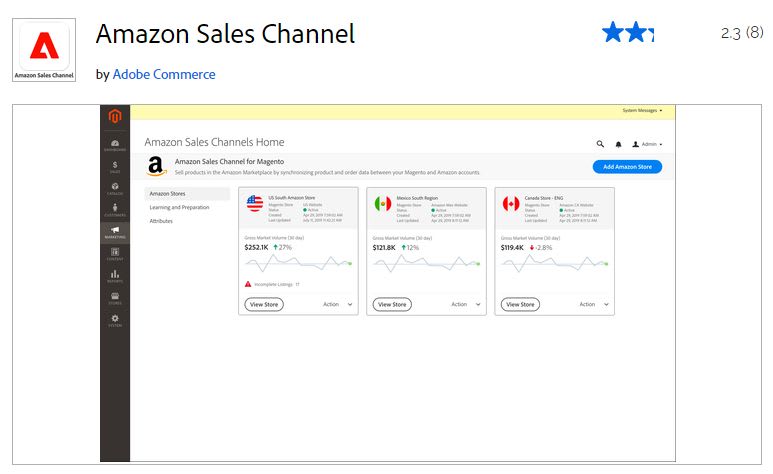Click the Amazon Sales Channel for Magento text

229,161
